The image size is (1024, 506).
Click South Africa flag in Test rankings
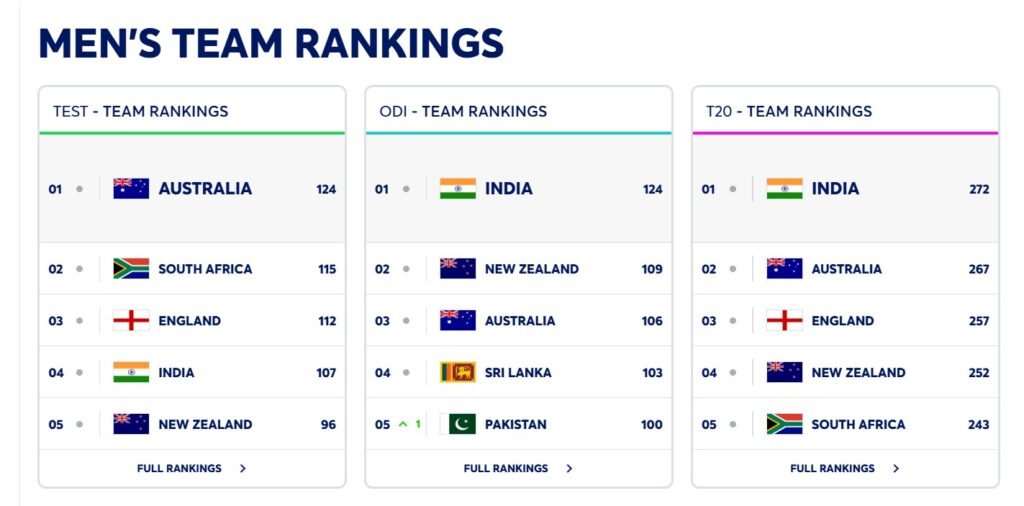pos(131,269)
